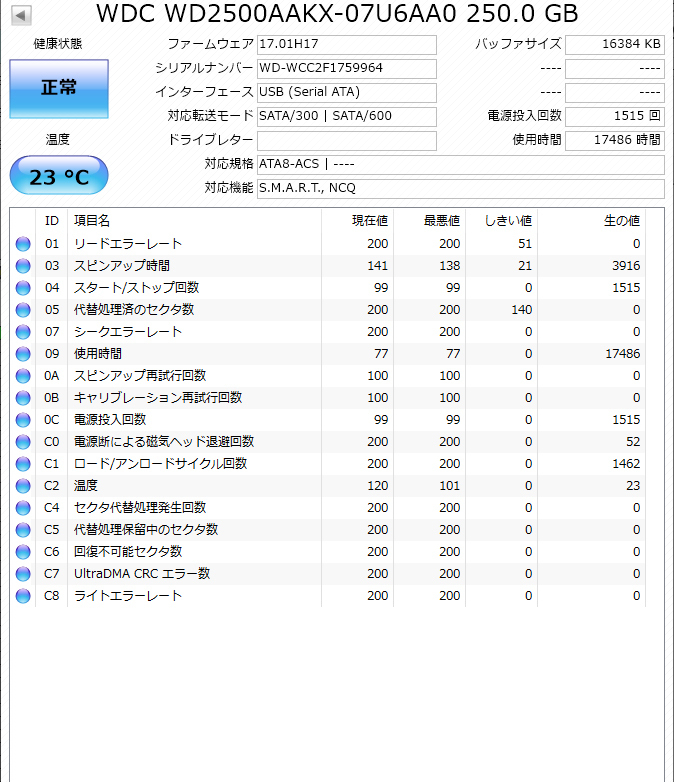Click the status icon for ID 05 row
The height and width of the screenshot is (782, 674).
click(23, 310)
